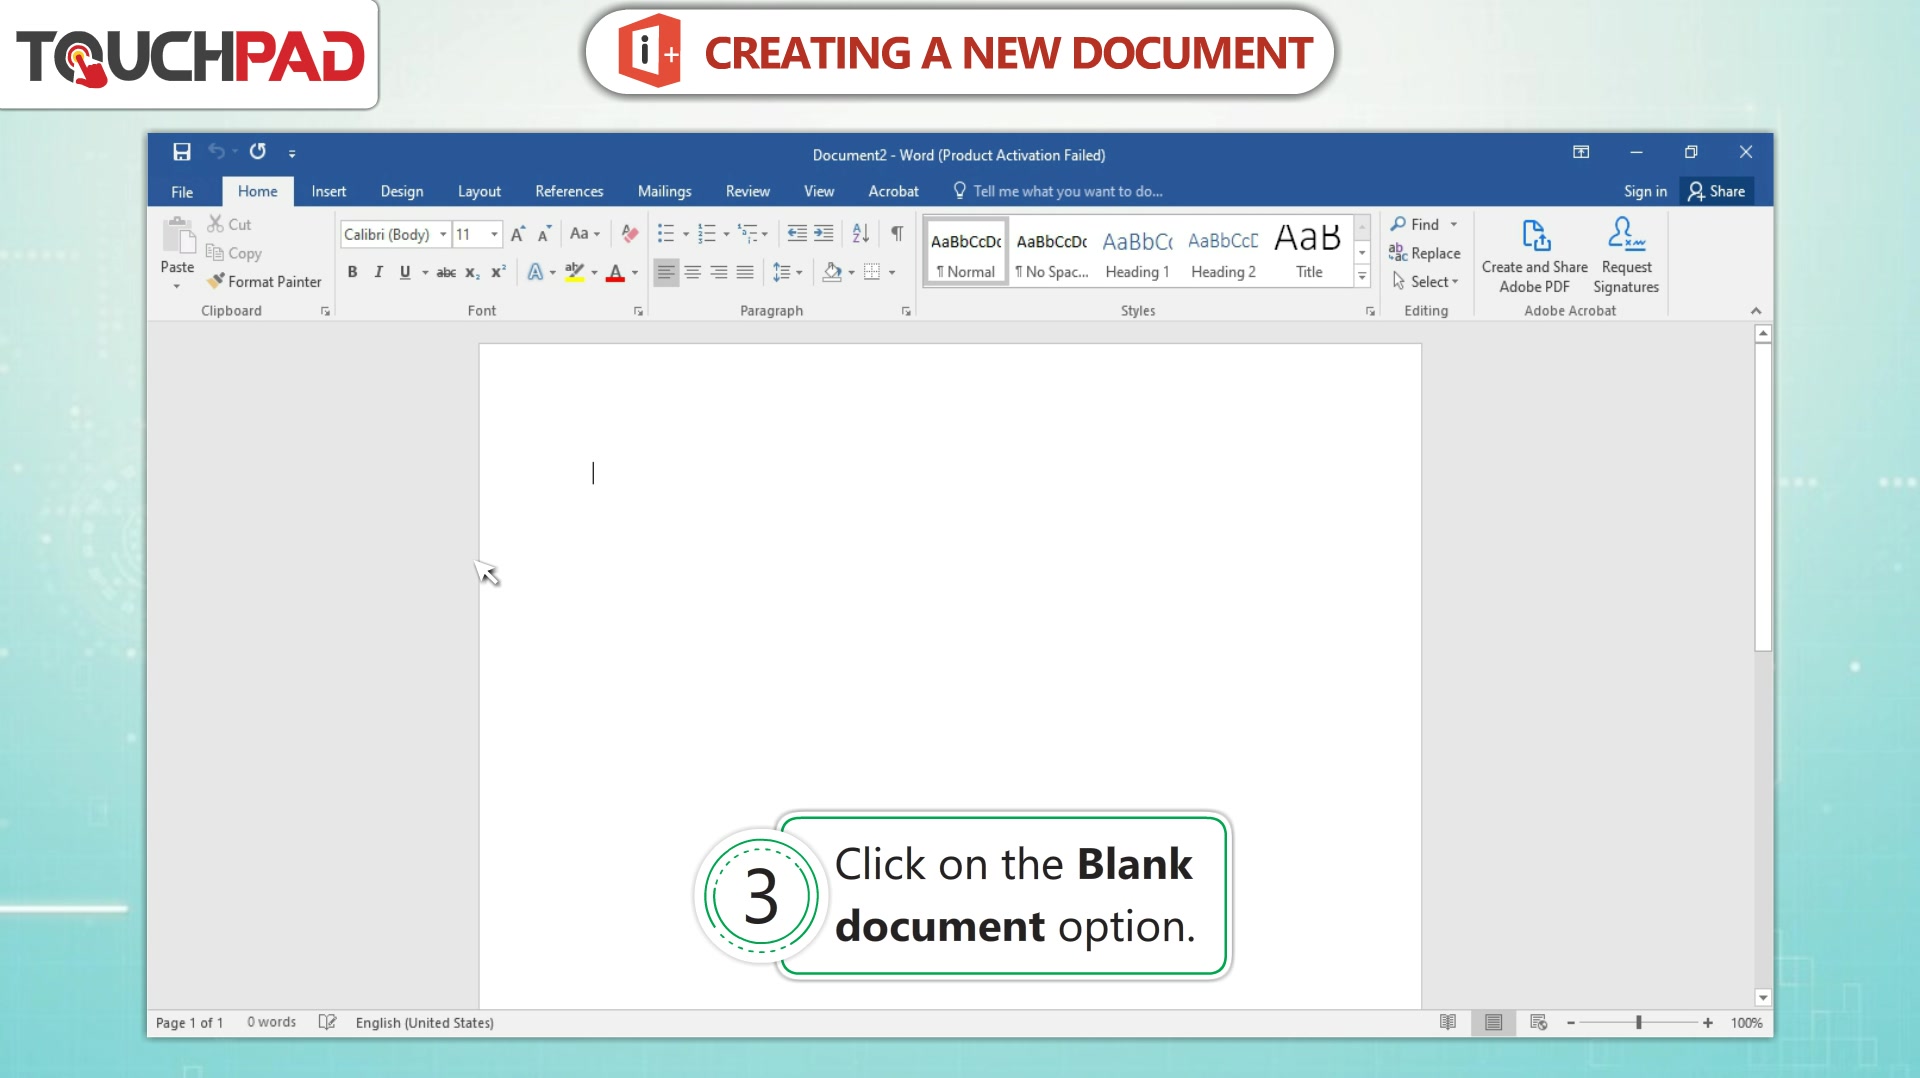Click the Copy command
Viewport: 1920px width, 1078px height.
pos(234,253)
